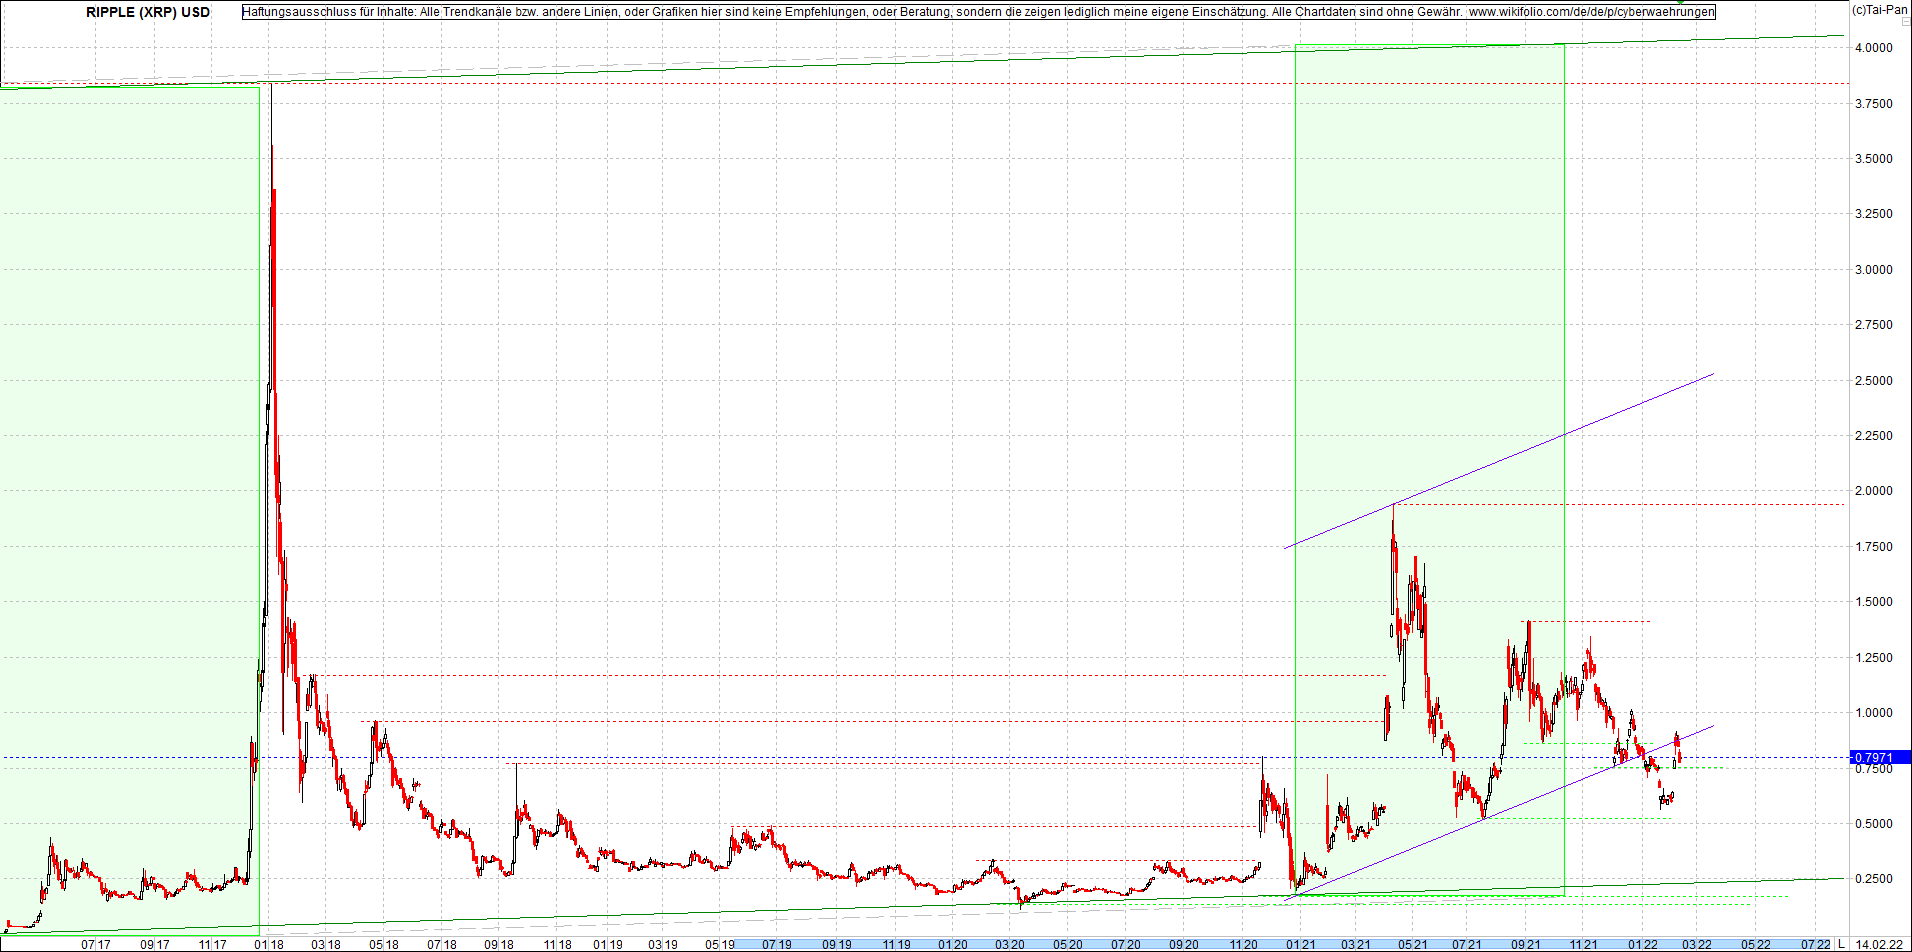
Task: Click the 3.2500 price axis label
Action: (x=1874, y=214)
